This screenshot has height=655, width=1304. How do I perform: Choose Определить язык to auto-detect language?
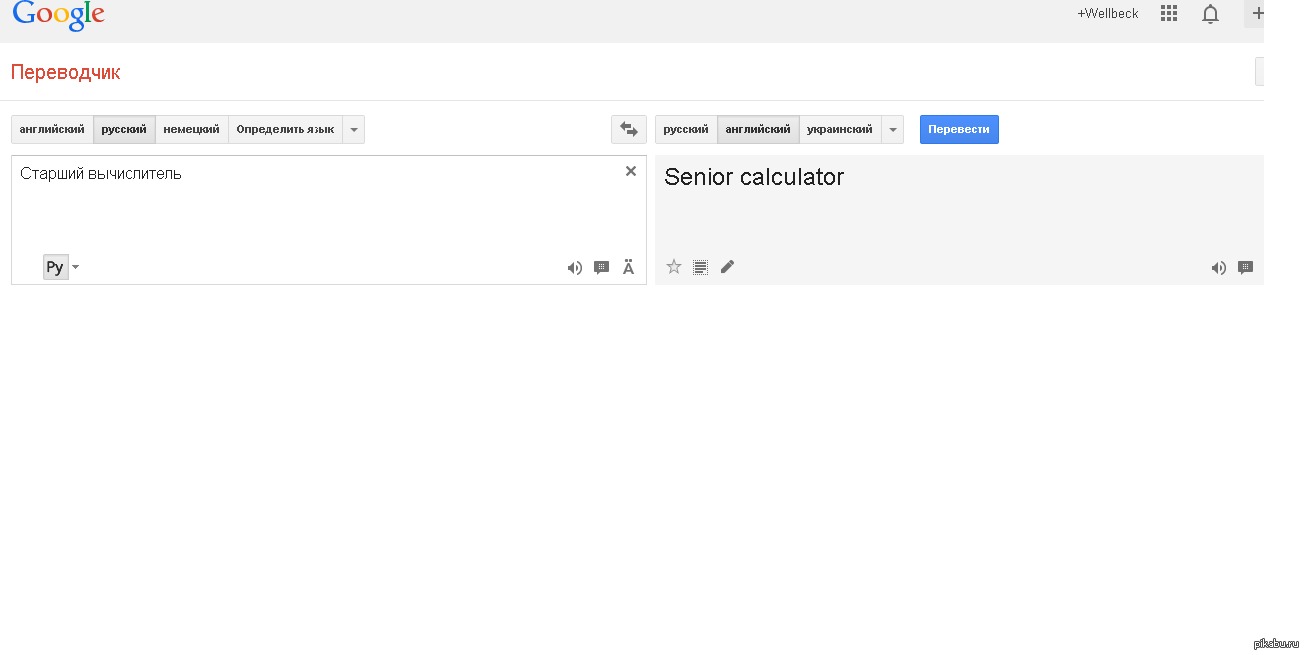285,130
